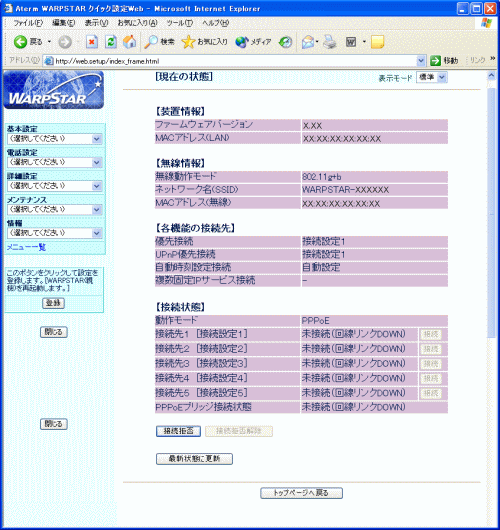Open the ファイル(F) menu
Screen dimensions: 500x530
tap(28, 23)
